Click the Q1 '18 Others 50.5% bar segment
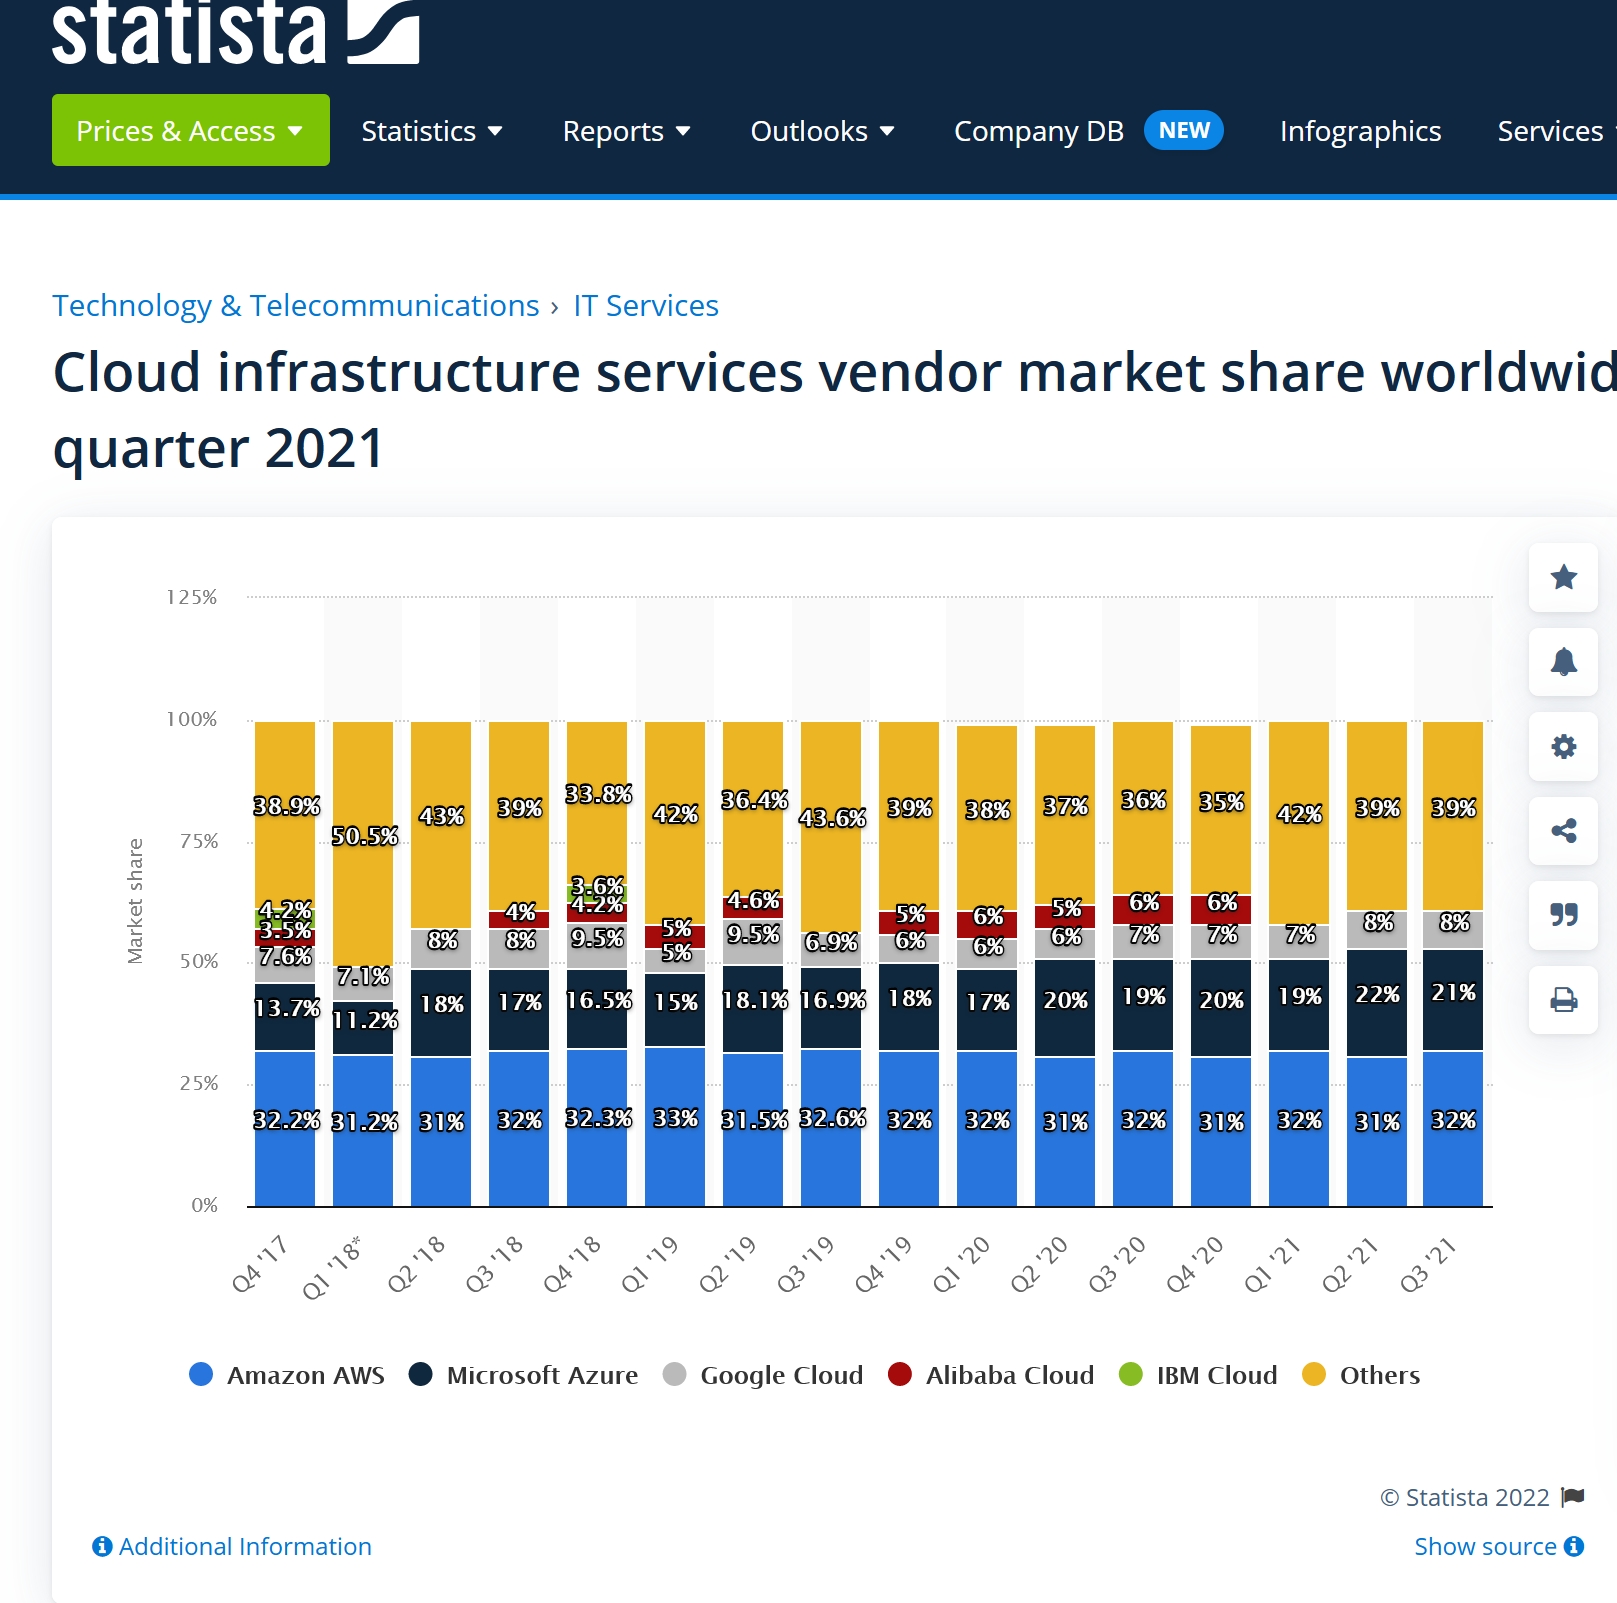1617x1603 pixels. click(363, 844)
